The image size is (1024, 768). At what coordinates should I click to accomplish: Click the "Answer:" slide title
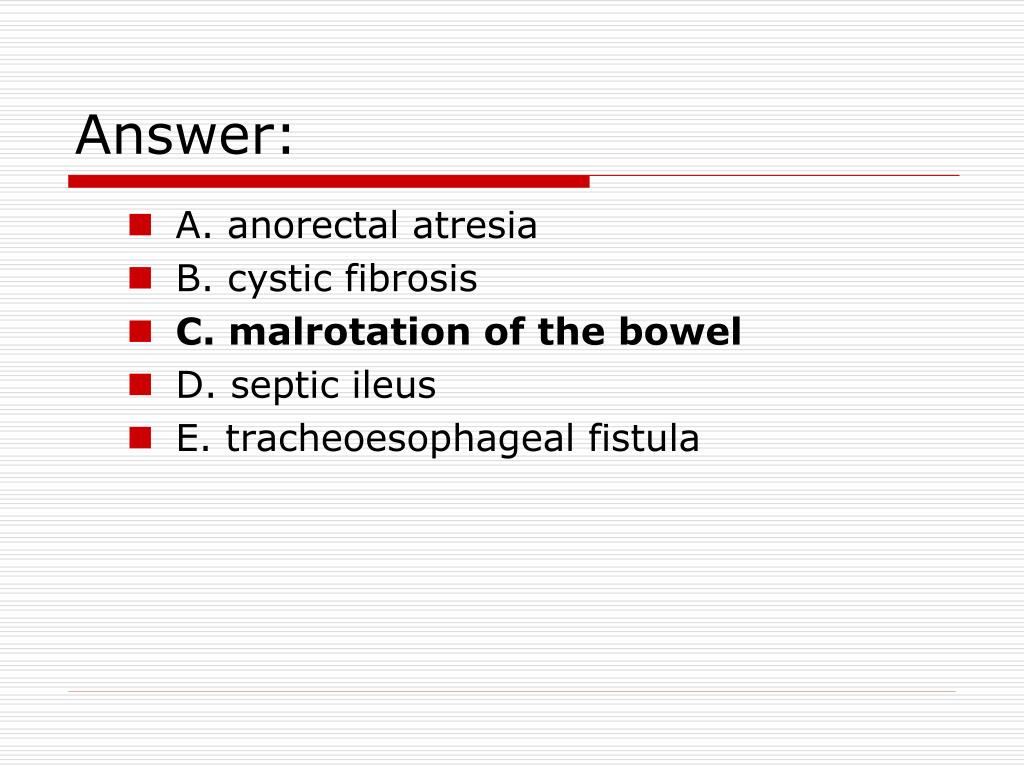click(184, 135)
